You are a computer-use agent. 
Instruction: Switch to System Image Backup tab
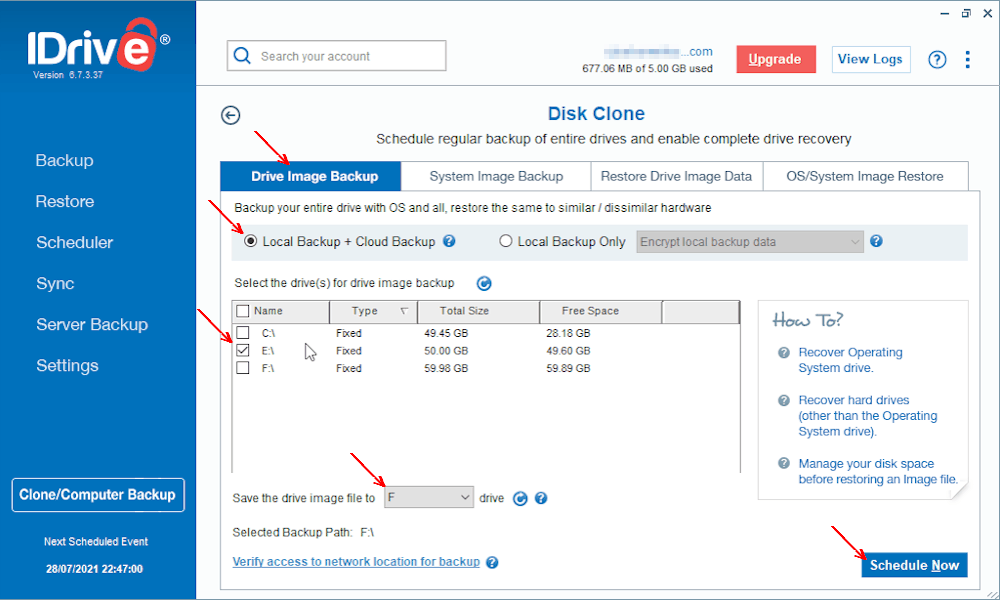tap(496, 176)
